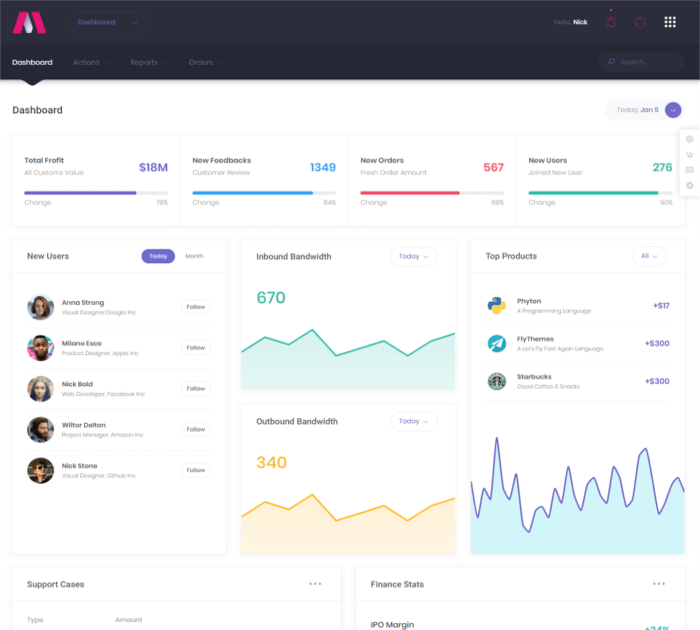The height and width of the screenshot is (630, 700).
Task: Click the lifebuoy support icon in side panel
Action: tap(690, 186)
